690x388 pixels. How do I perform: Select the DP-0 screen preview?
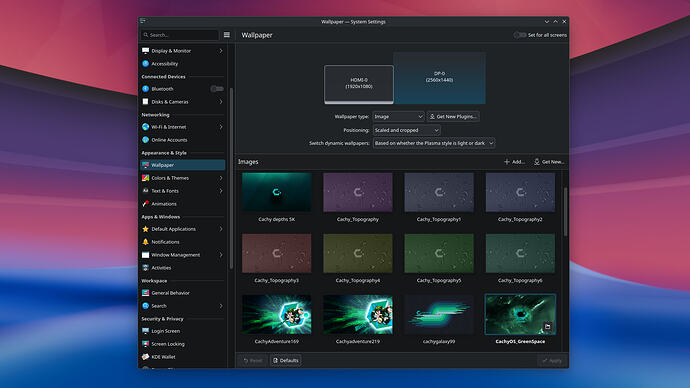(x=440, y=78)
